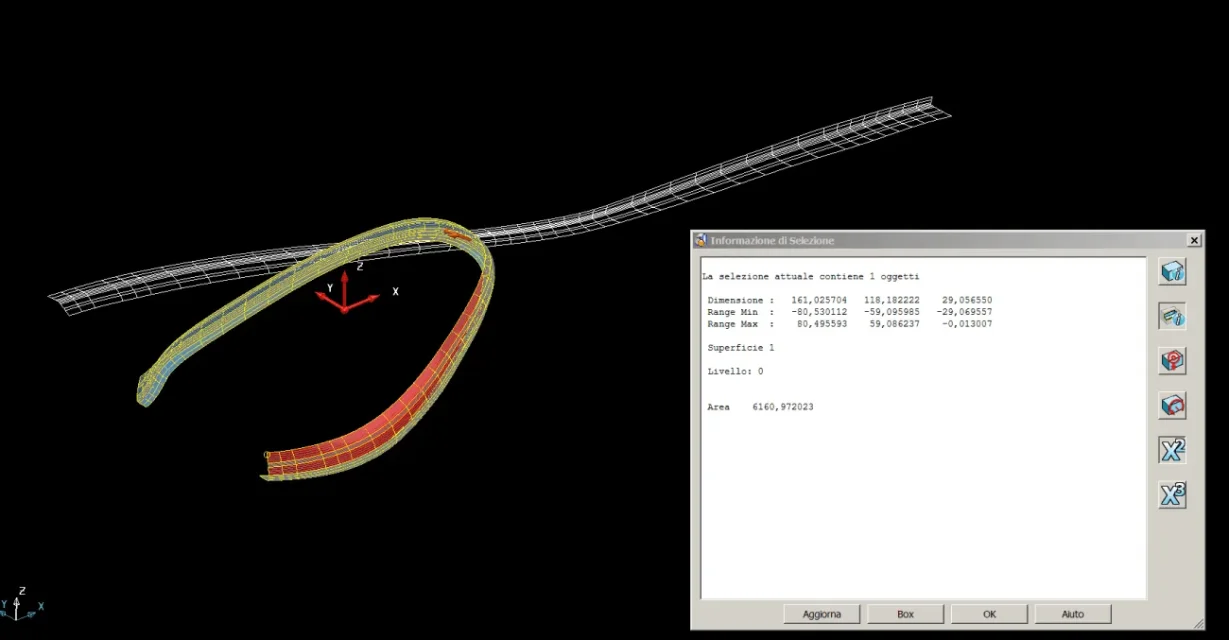Image resolution: width=1229 pixels, height=640 pixels.
Task: Confirm the dialog with OK
Action: tap(989, 614)
